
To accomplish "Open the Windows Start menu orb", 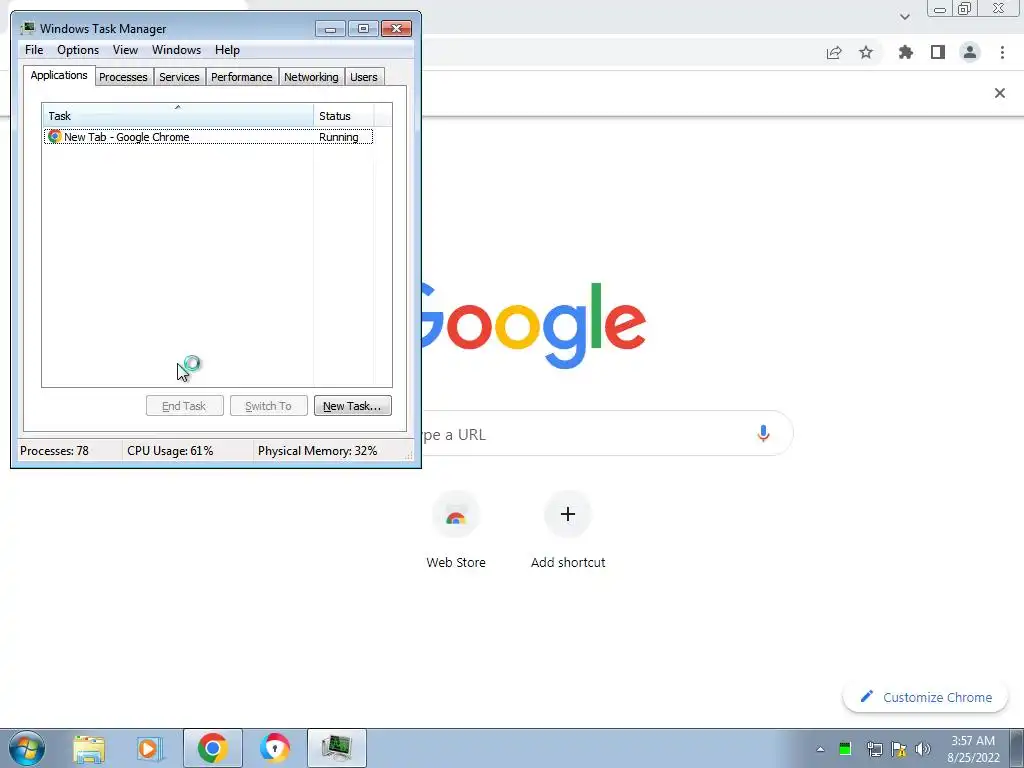I will (27, 748).
